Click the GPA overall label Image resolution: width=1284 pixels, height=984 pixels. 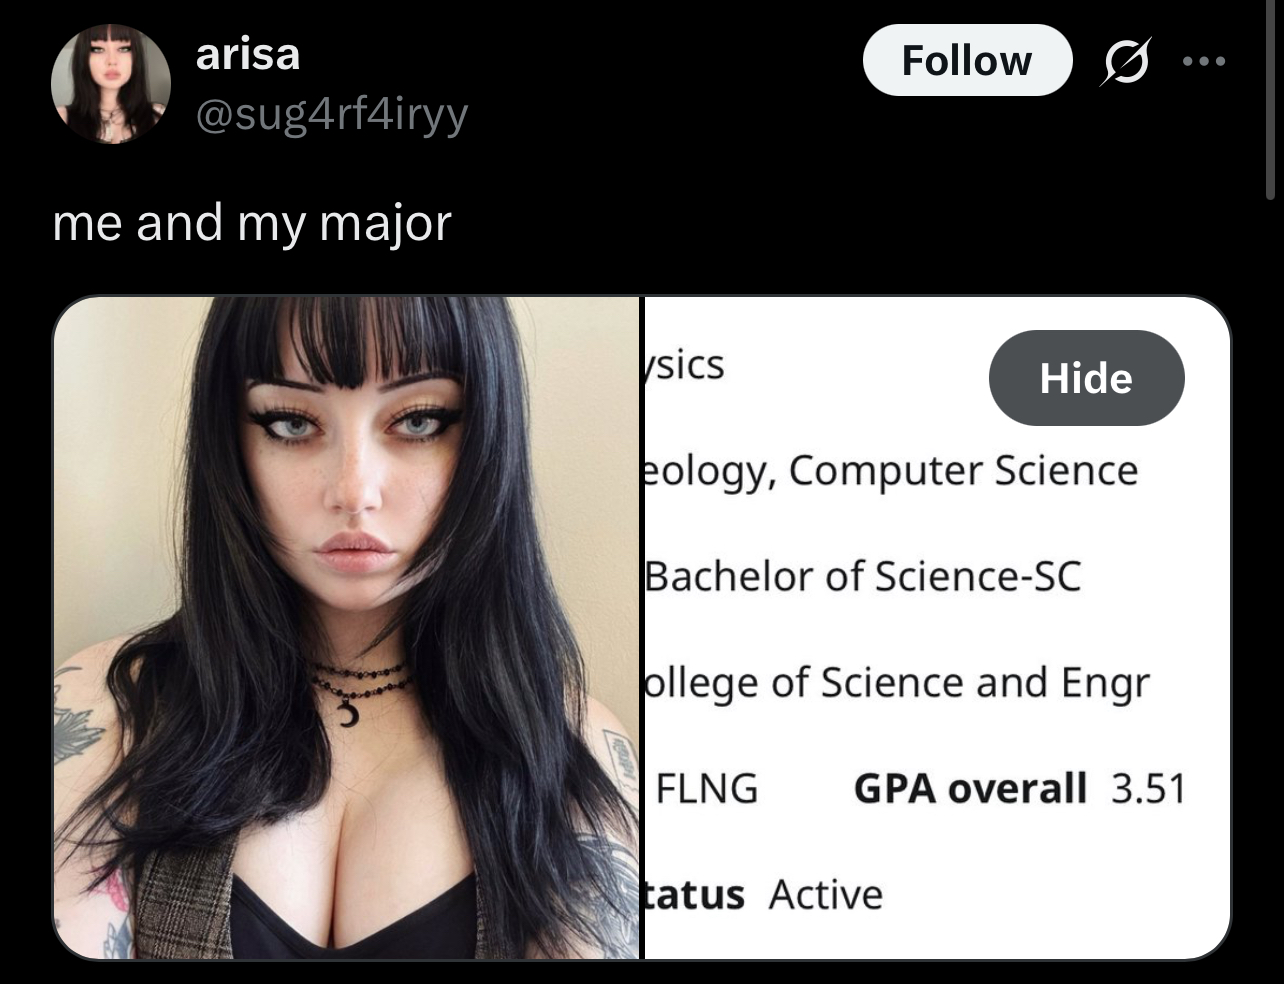point(970,789)
